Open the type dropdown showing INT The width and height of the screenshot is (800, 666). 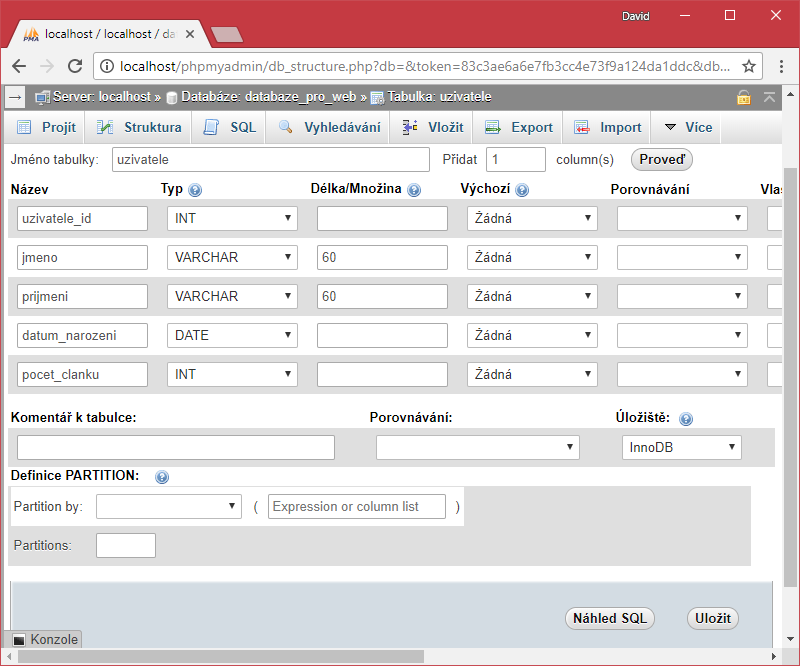[231, 218]
